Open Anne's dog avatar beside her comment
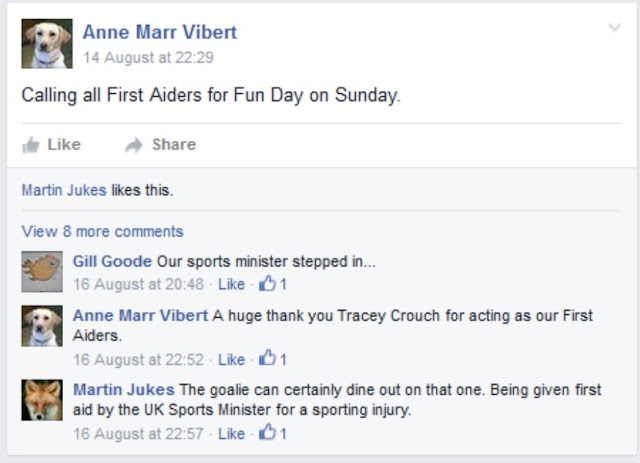This screenshot has width=640, height=463. (x=42, y=326)
